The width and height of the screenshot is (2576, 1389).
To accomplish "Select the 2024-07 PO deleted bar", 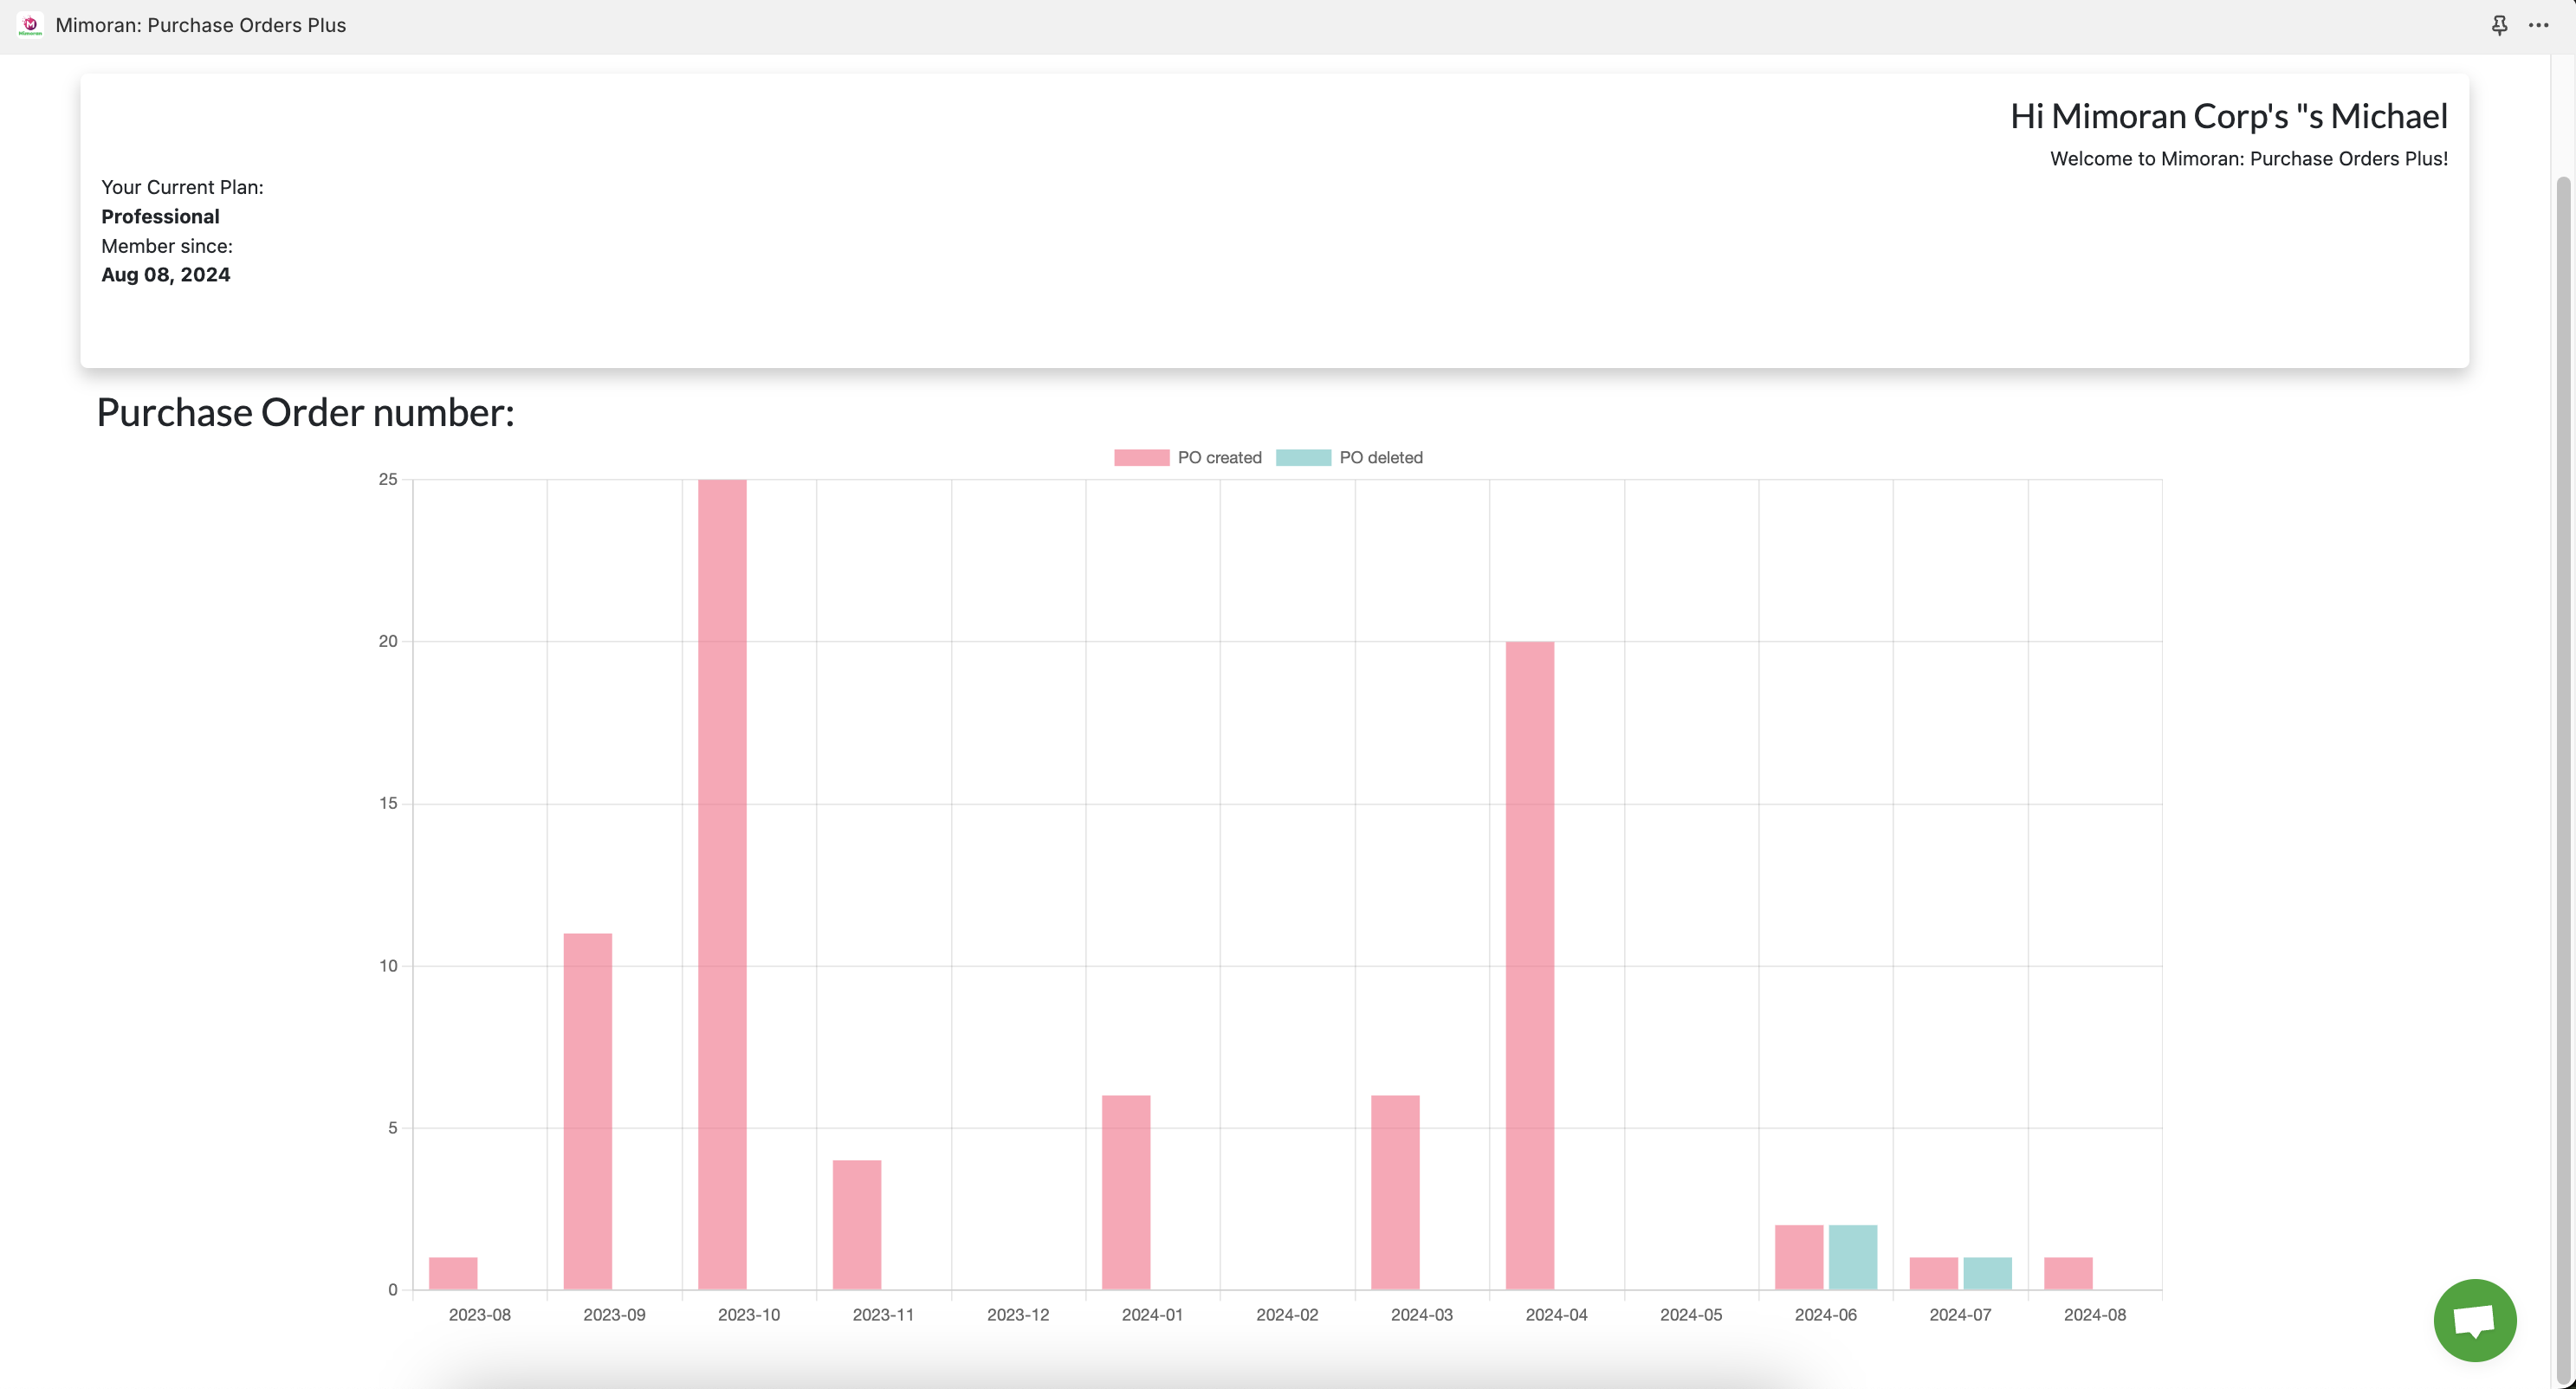I will (1987, 1273).
